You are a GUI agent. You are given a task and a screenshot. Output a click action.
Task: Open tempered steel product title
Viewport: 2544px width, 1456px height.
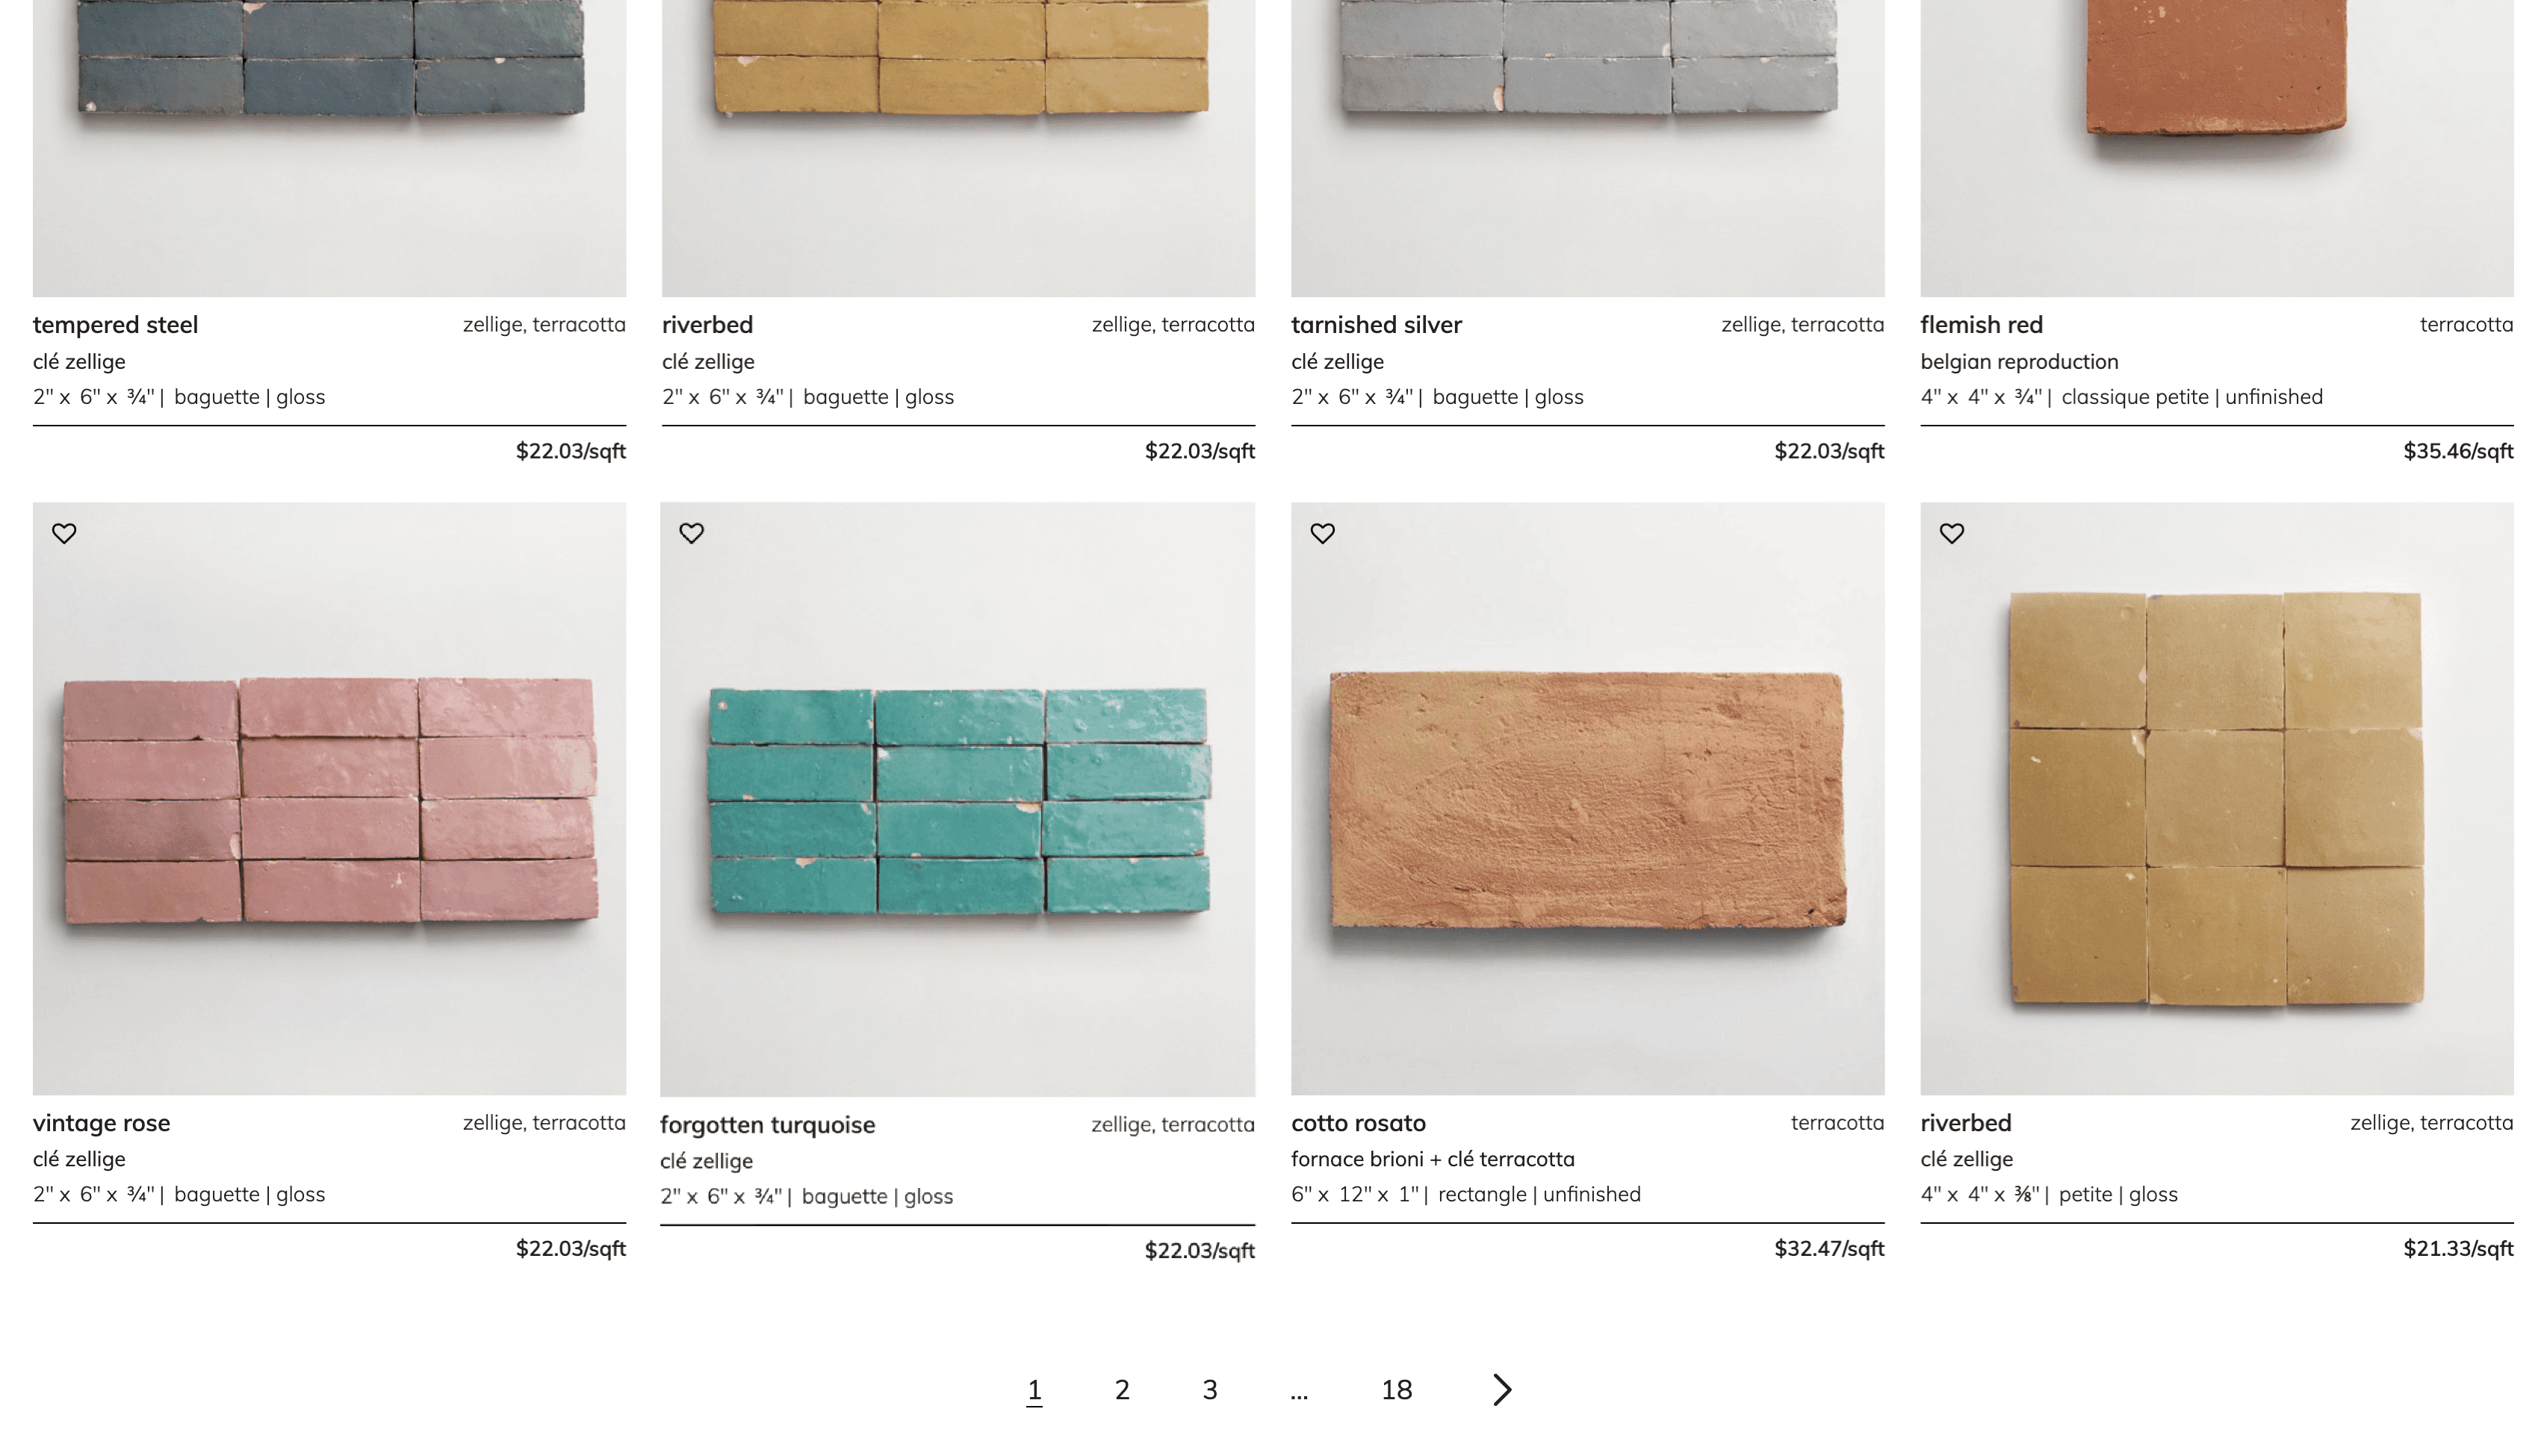click(115, 325)
